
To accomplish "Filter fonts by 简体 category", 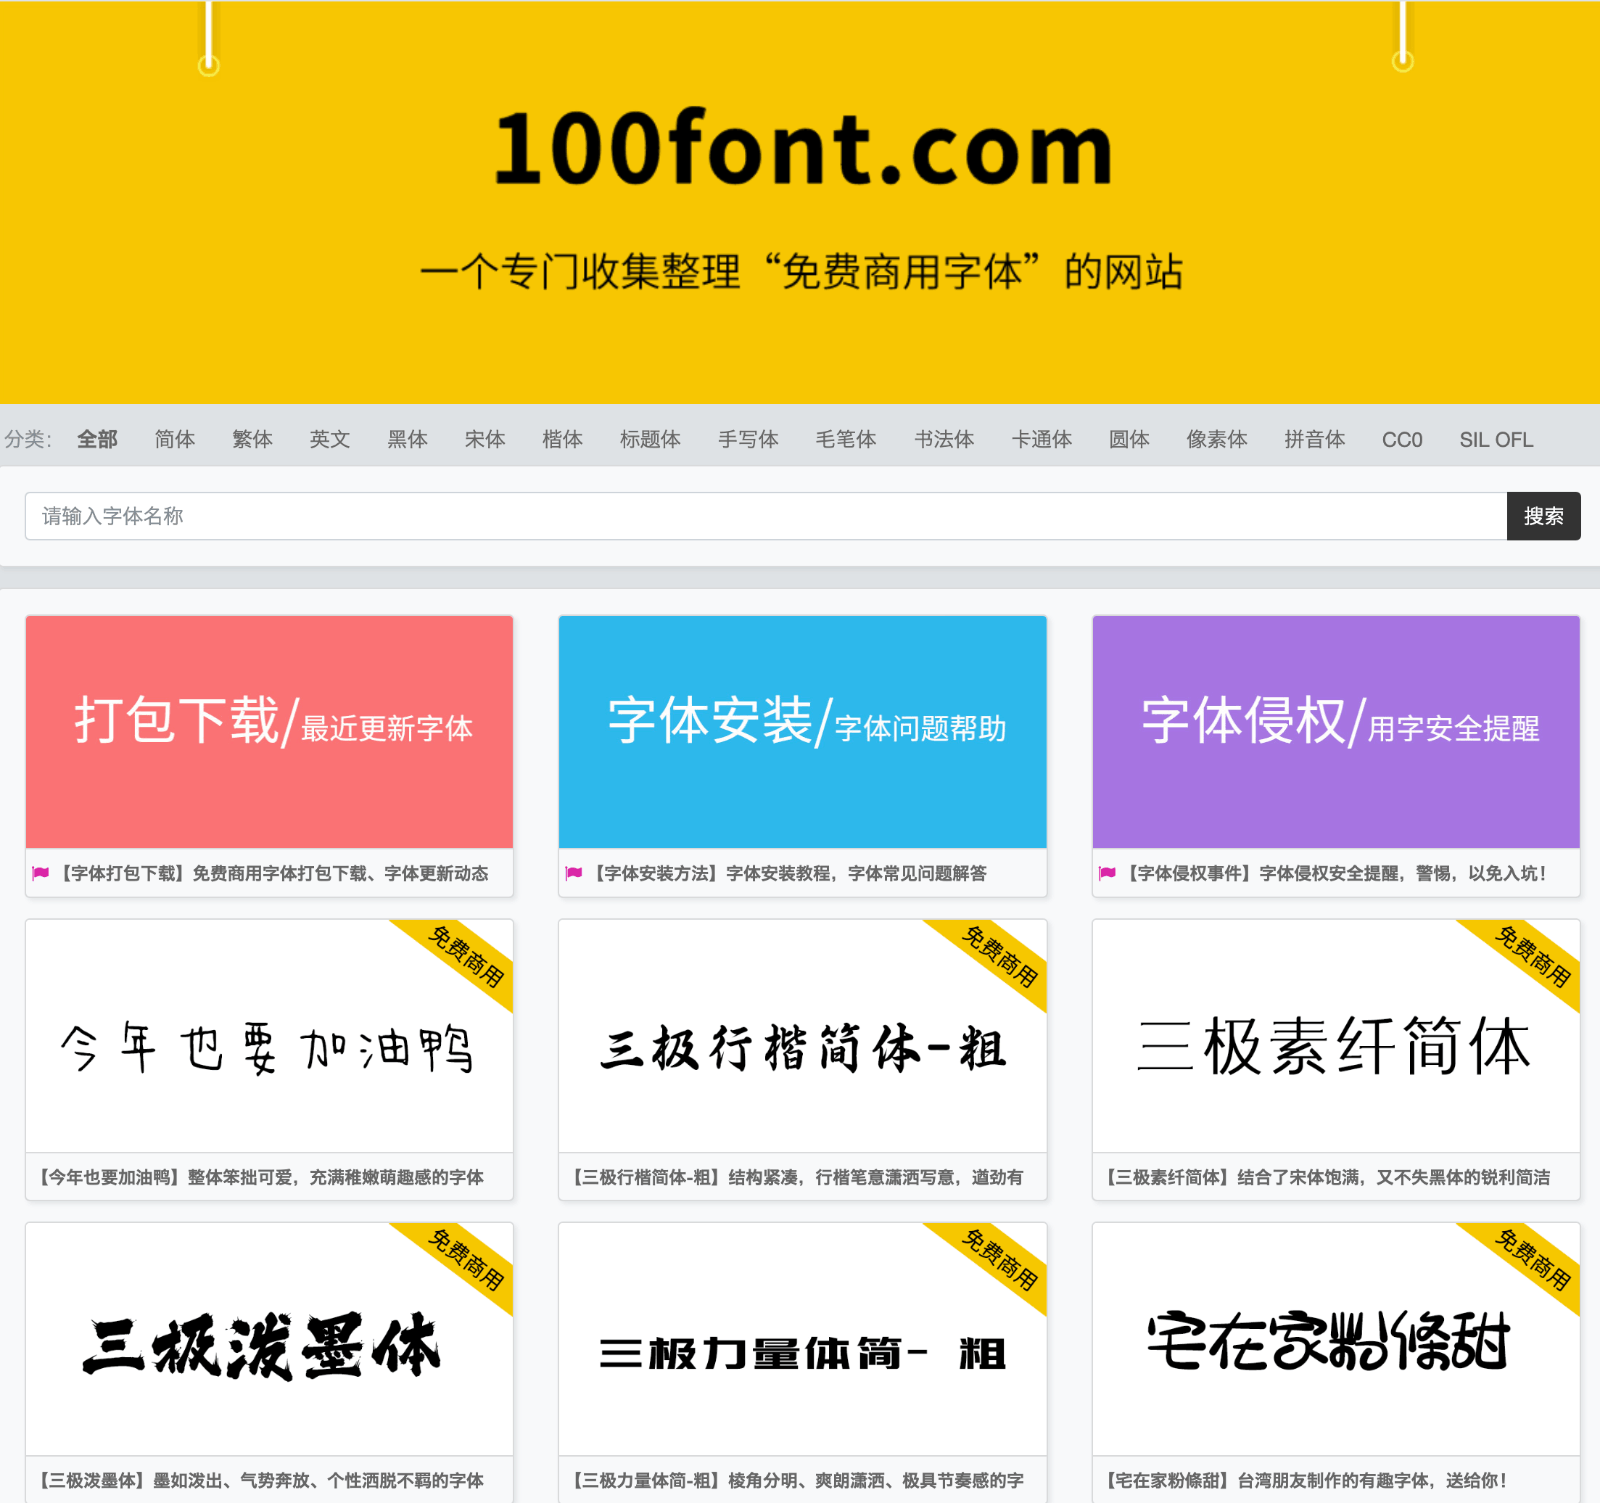I will [x=175, y=439].
